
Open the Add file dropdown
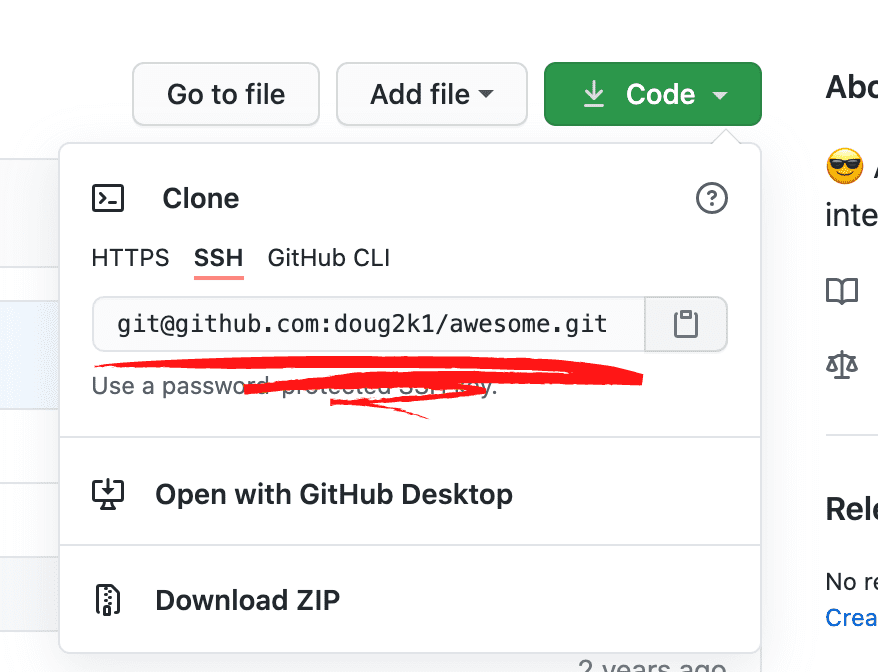pyautogui.click(x=431, y=93)
